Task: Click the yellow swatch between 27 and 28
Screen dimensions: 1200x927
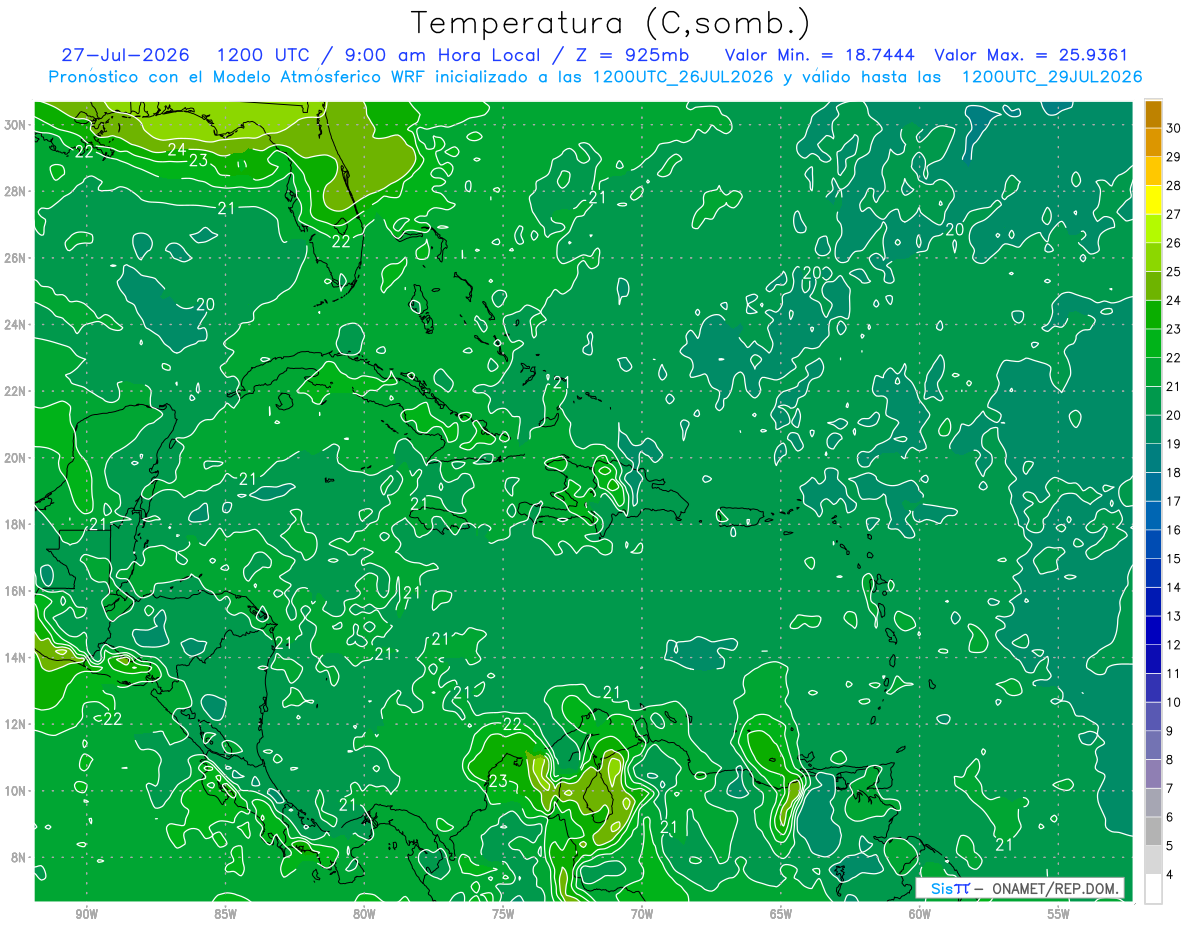Action: [x=1153, y=200]
